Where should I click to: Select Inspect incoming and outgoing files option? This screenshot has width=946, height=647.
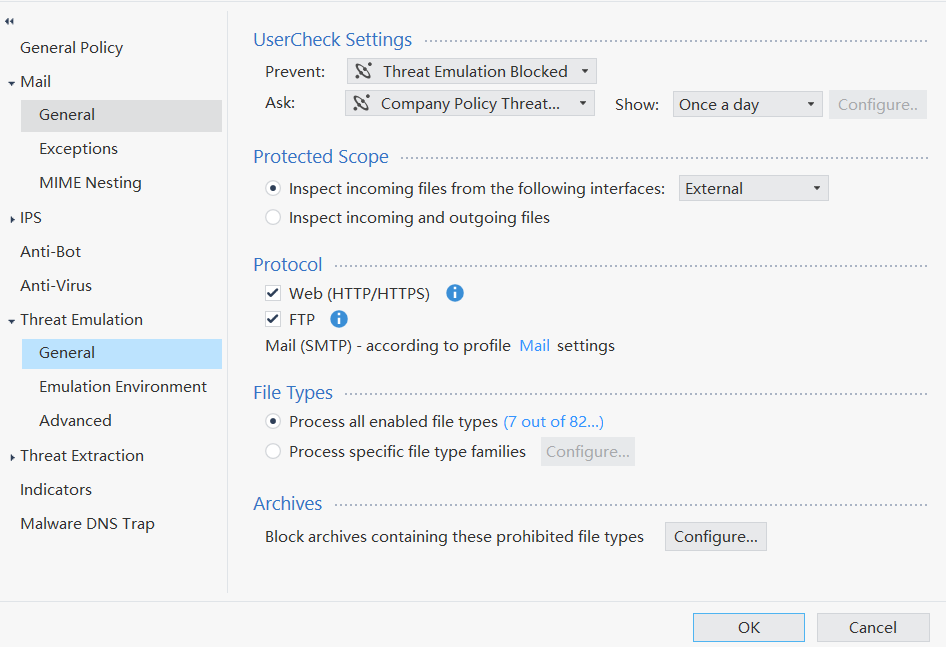click(x=273, y=217)
